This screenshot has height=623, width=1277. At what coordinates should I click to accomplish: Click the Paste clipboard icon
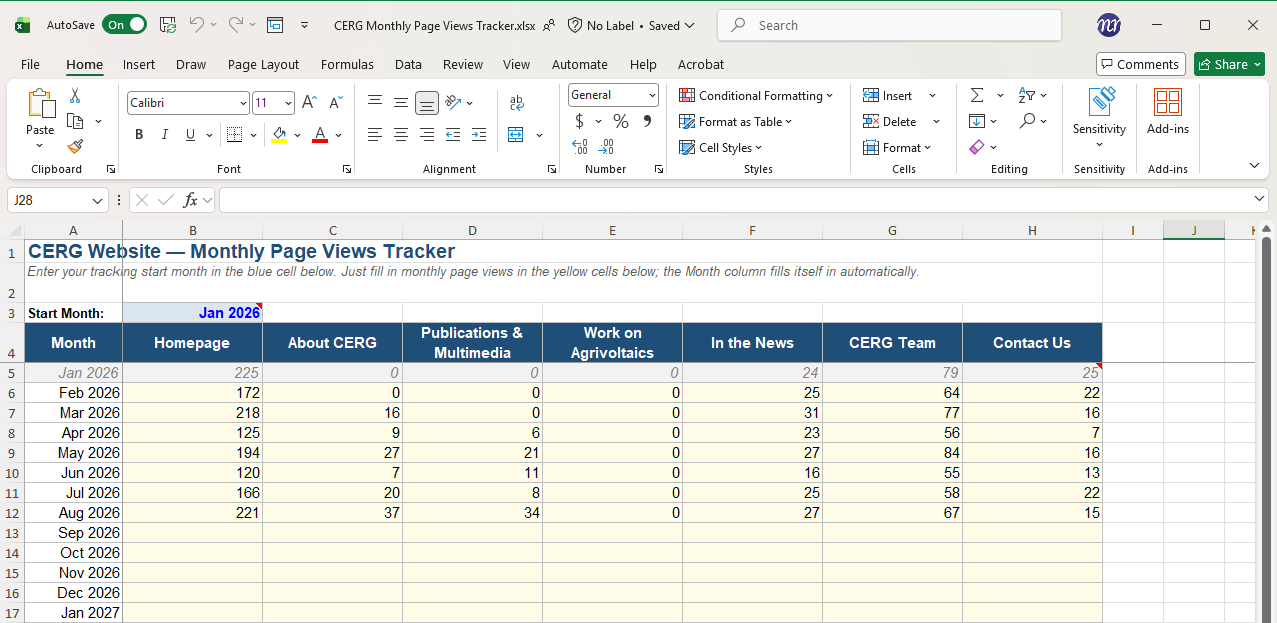(40, 104)
